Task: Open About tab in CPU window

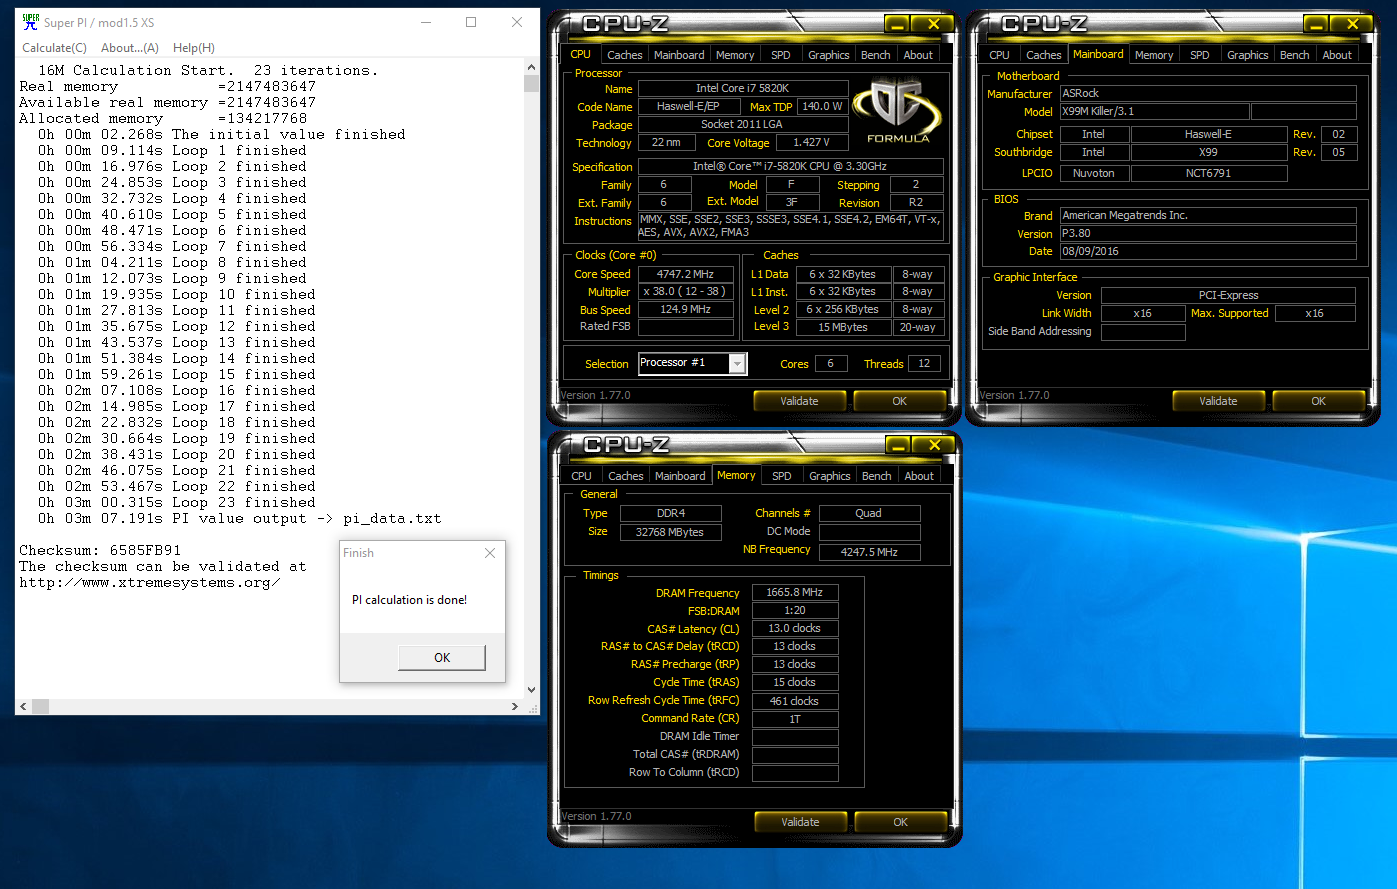Action: tap(918, 55)
